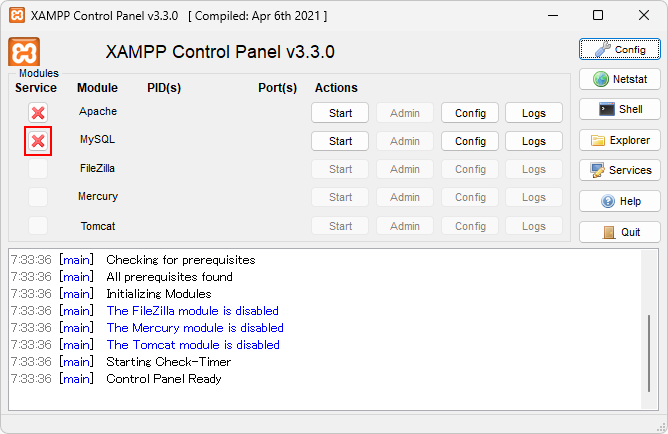
Task: Open Netstat via the globe icon button
Action: click(619, 79)
